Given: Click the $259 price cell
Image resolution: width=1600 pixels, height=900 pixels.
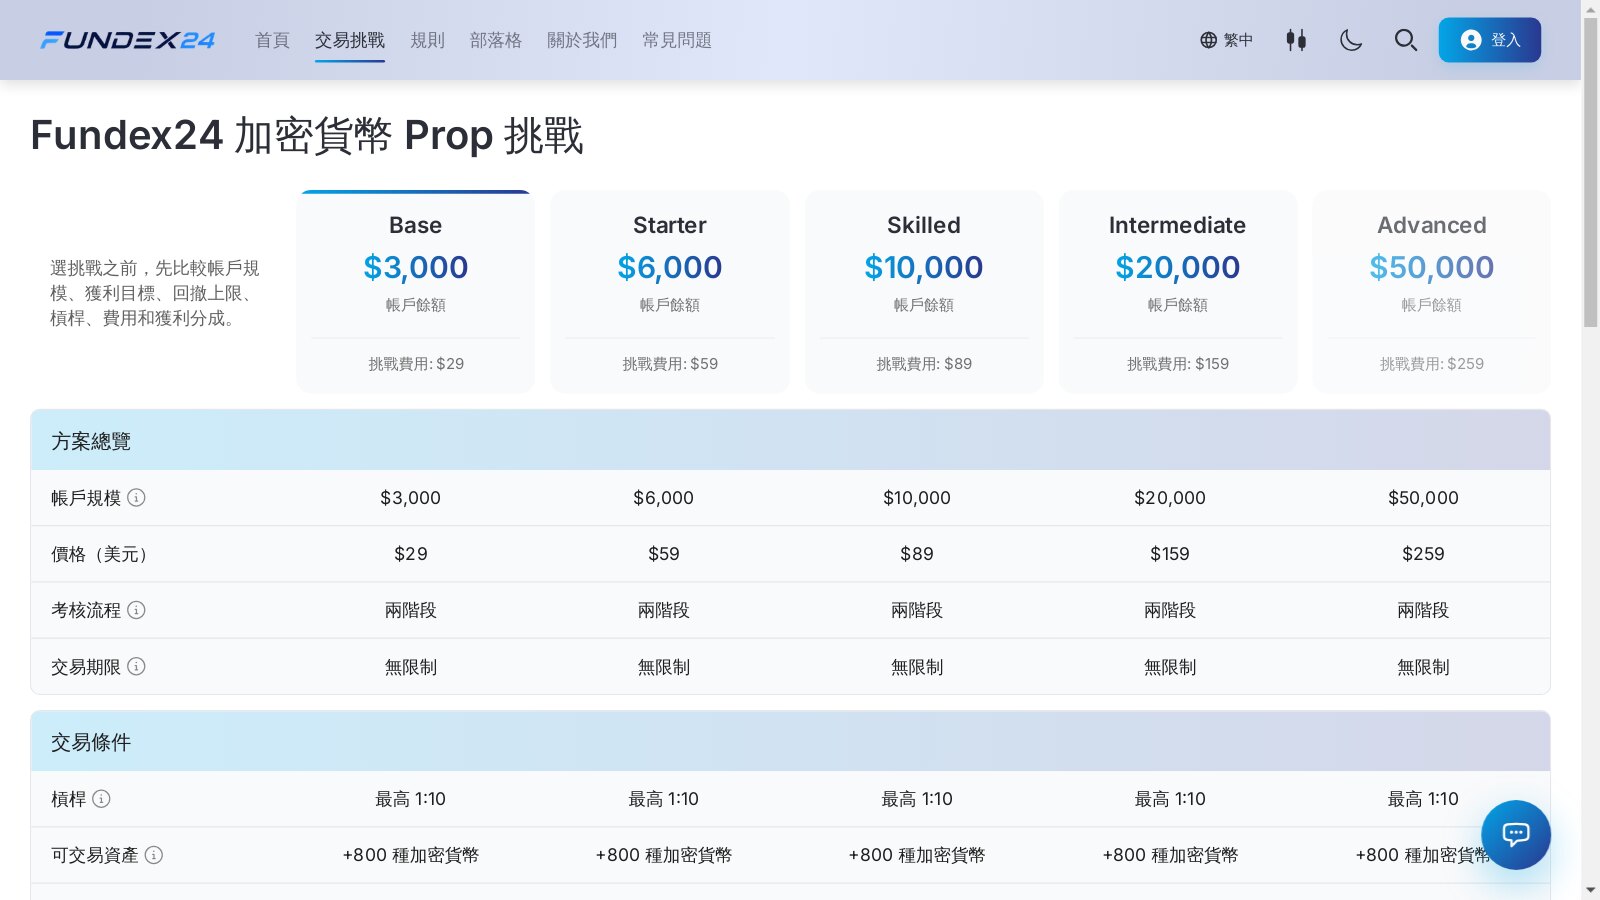Looking at the screenshot, I should 1423,554.
